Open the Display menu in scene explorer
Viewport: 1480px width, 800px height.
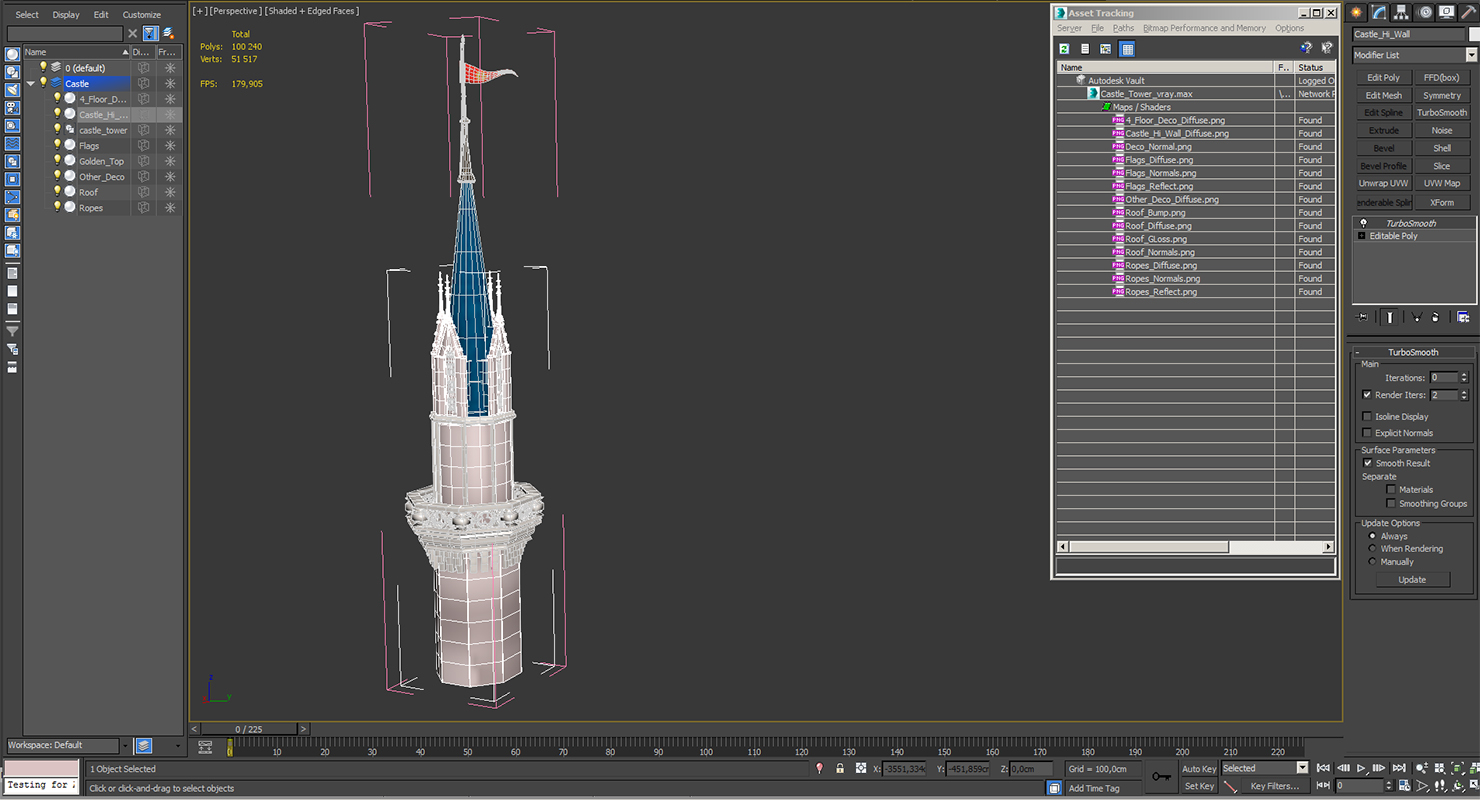tap(66, 15)
